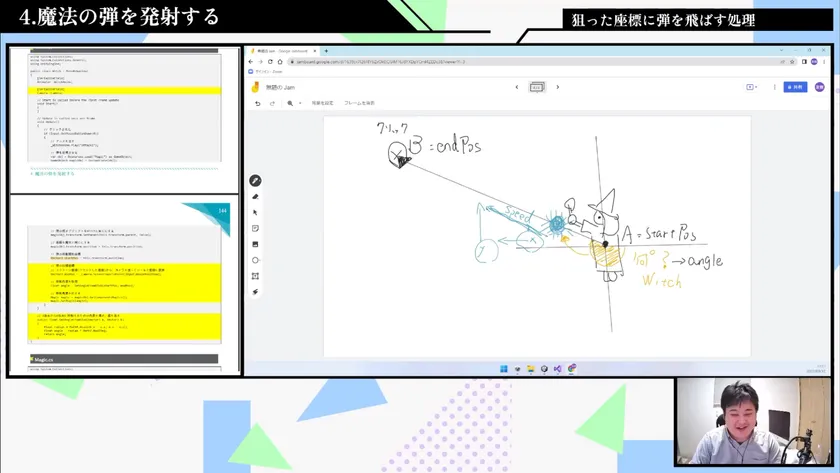Open the Jamboard more options menu

pos(775,87)
